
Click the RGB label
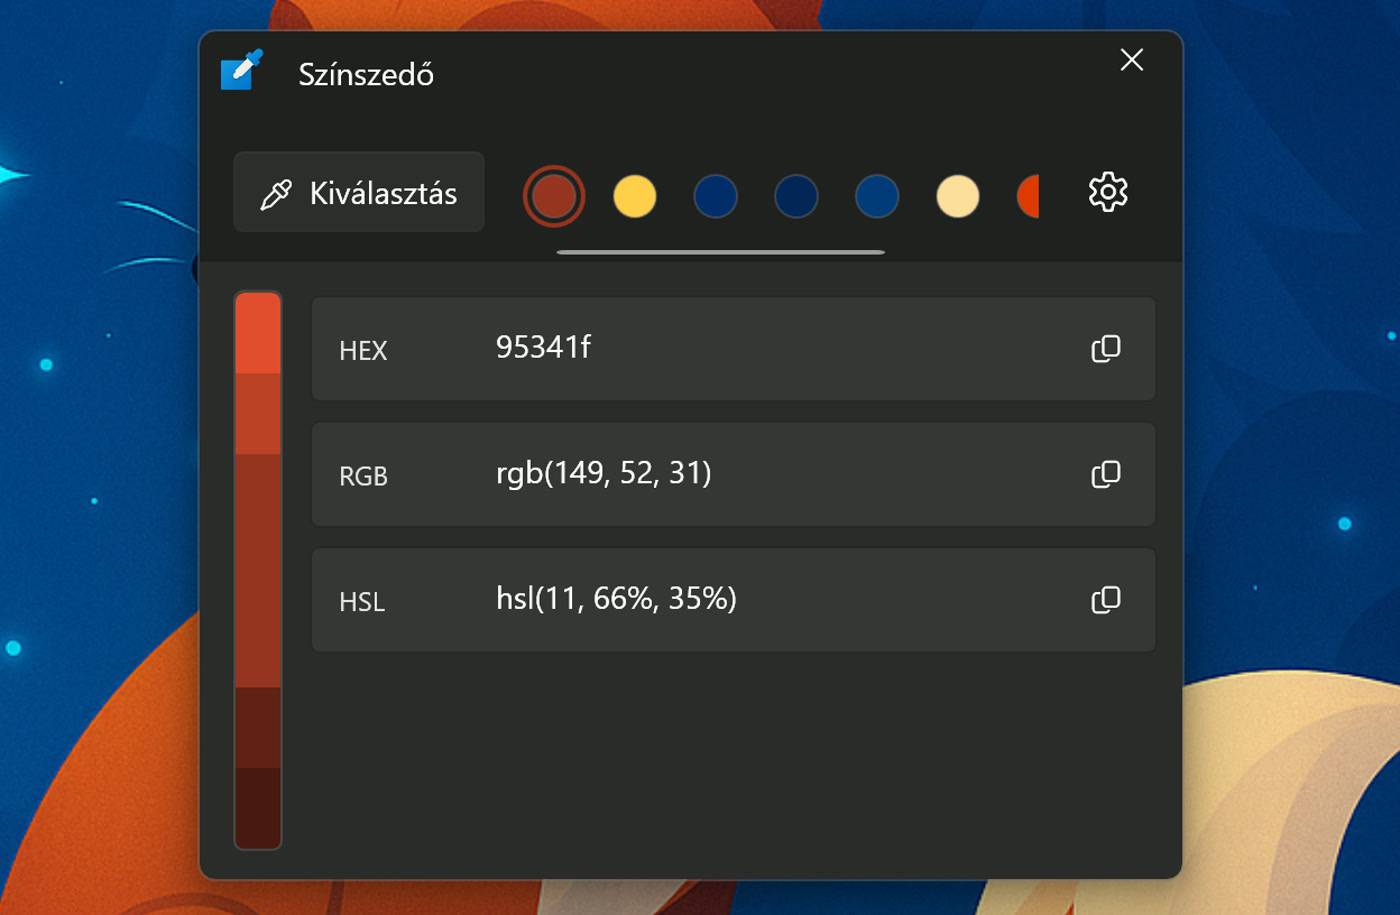tap(363, 476)
